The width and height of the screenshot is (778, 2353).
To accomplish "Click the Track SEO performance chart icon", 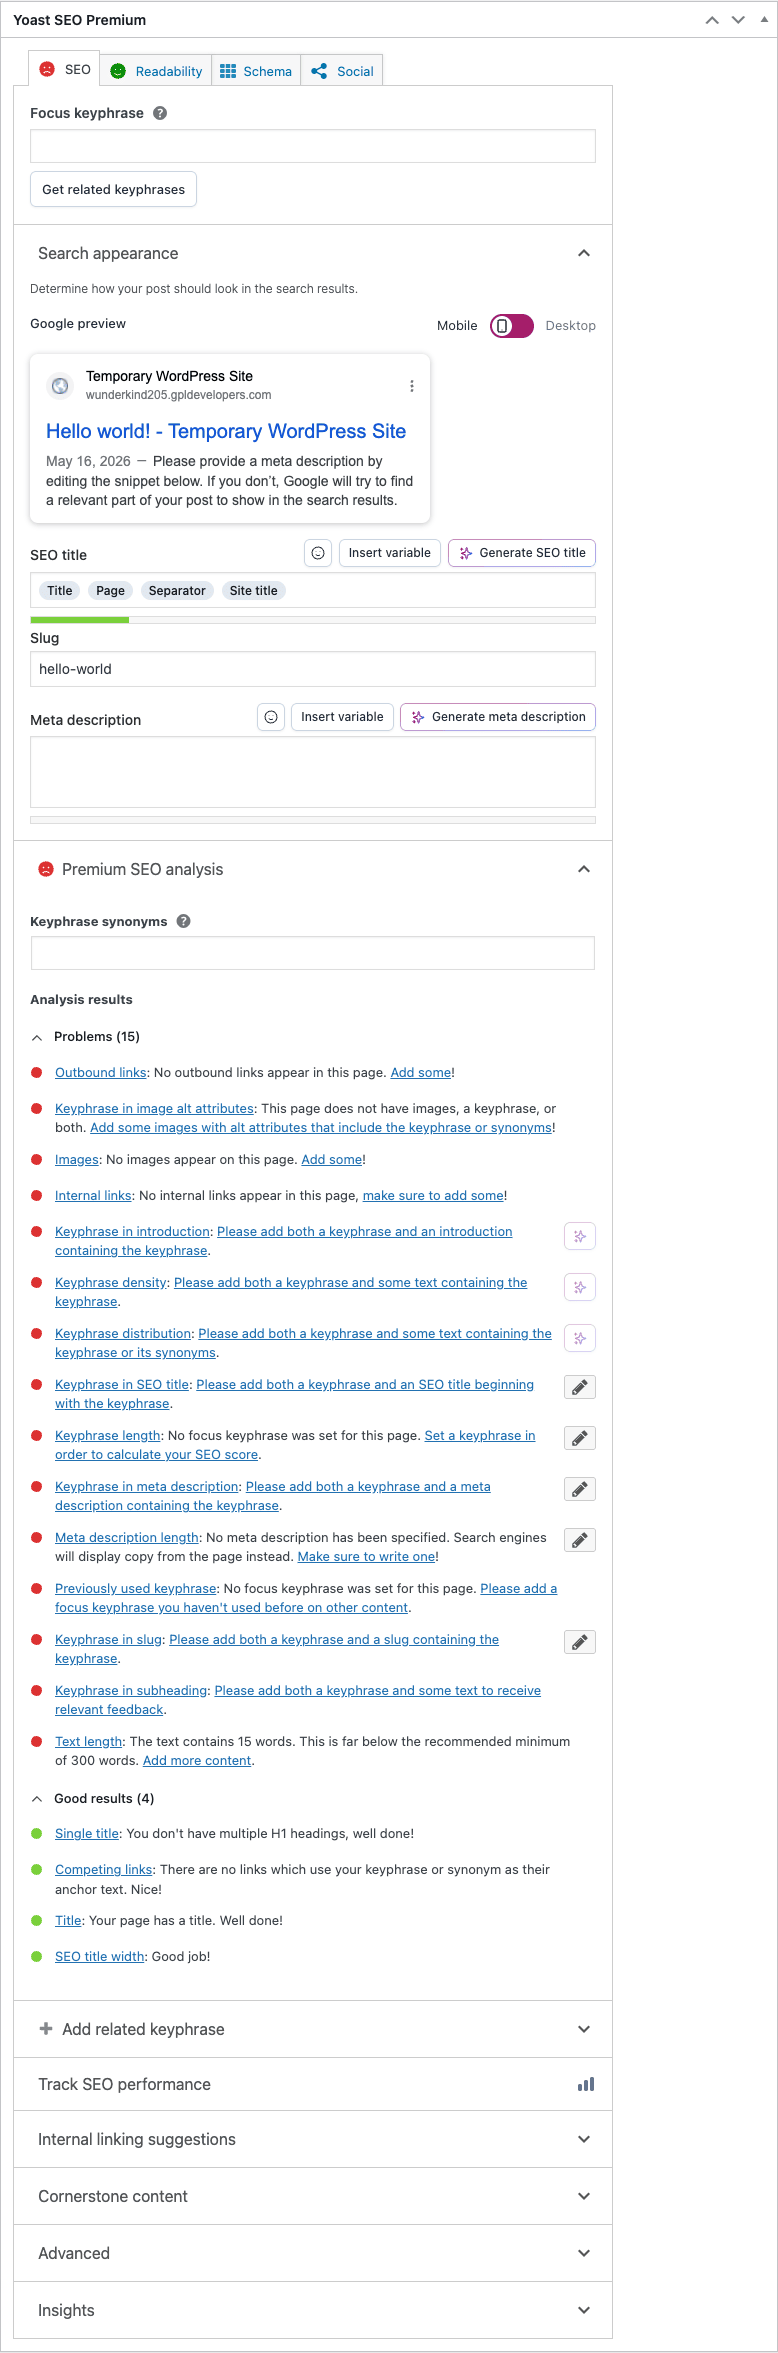I will pos(586,2084).
